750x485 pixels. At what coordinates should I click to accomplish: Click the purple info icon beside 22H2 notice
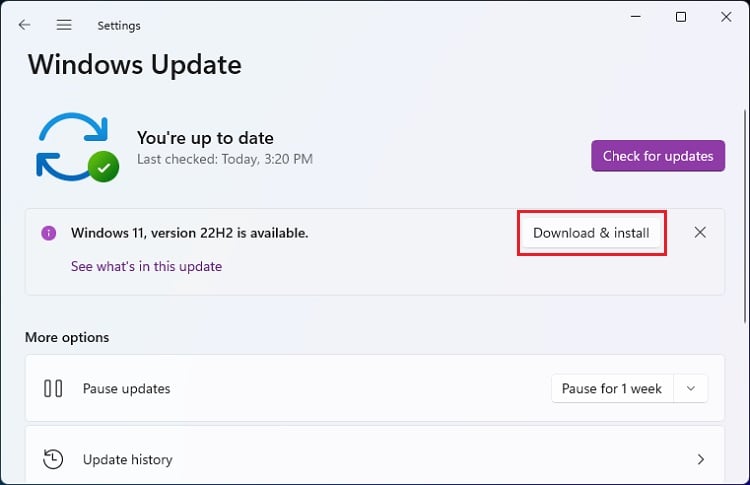click(48, 233)
